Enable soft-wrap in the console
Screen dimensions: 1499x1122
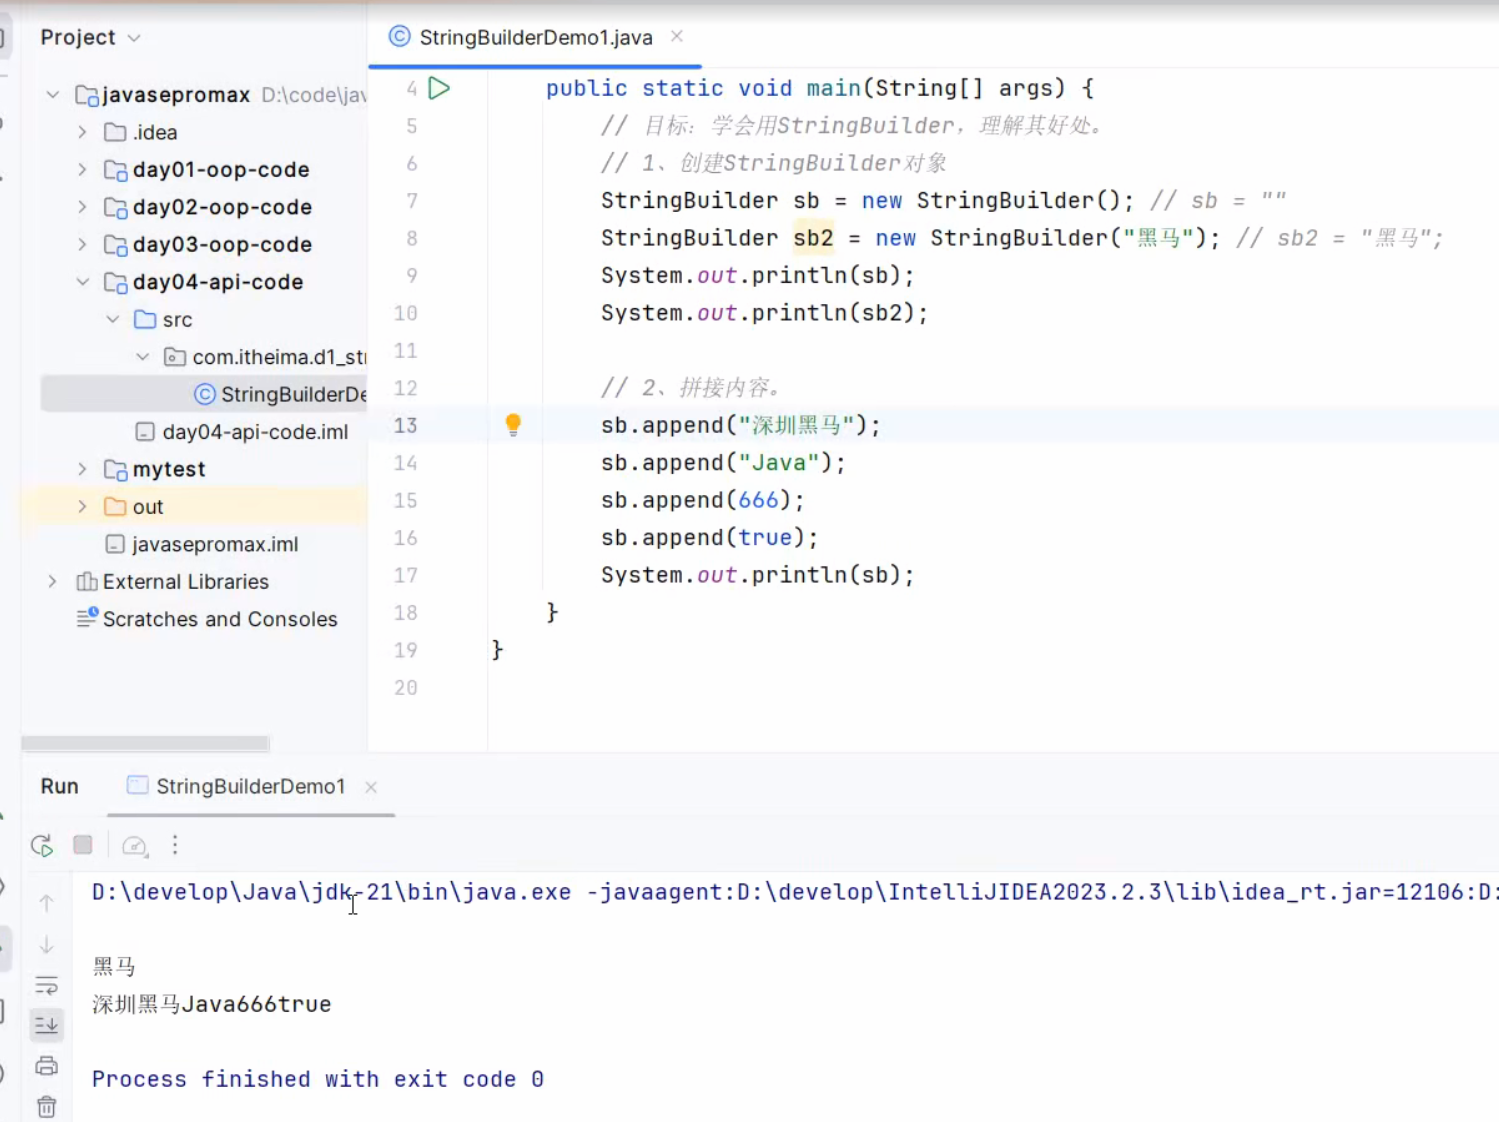tap(46, 985)
